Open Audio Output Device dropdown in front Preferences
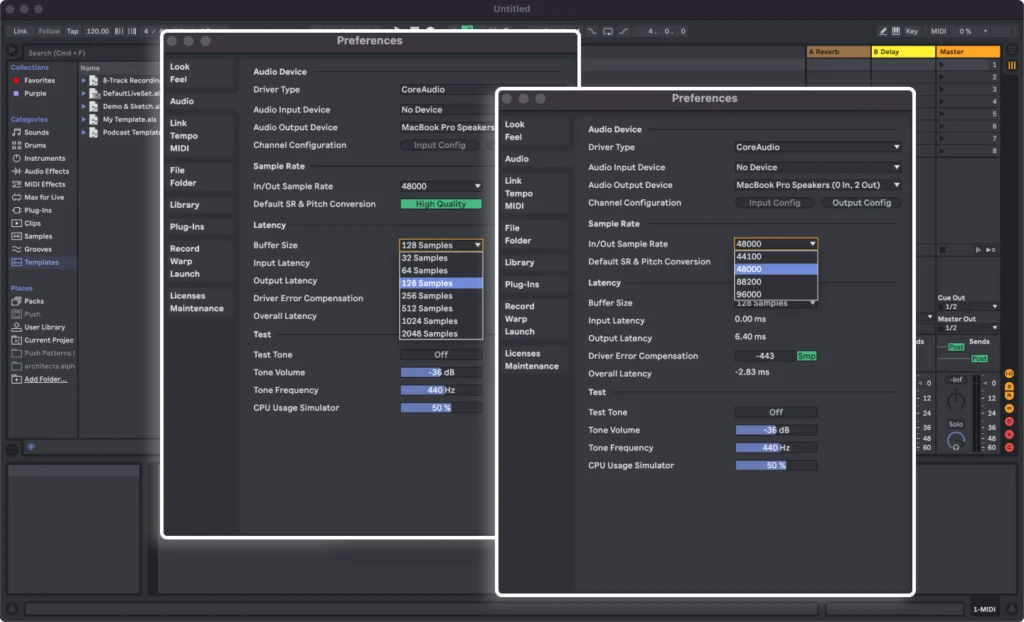The image size is (1024, 622). tap(818, 185)
